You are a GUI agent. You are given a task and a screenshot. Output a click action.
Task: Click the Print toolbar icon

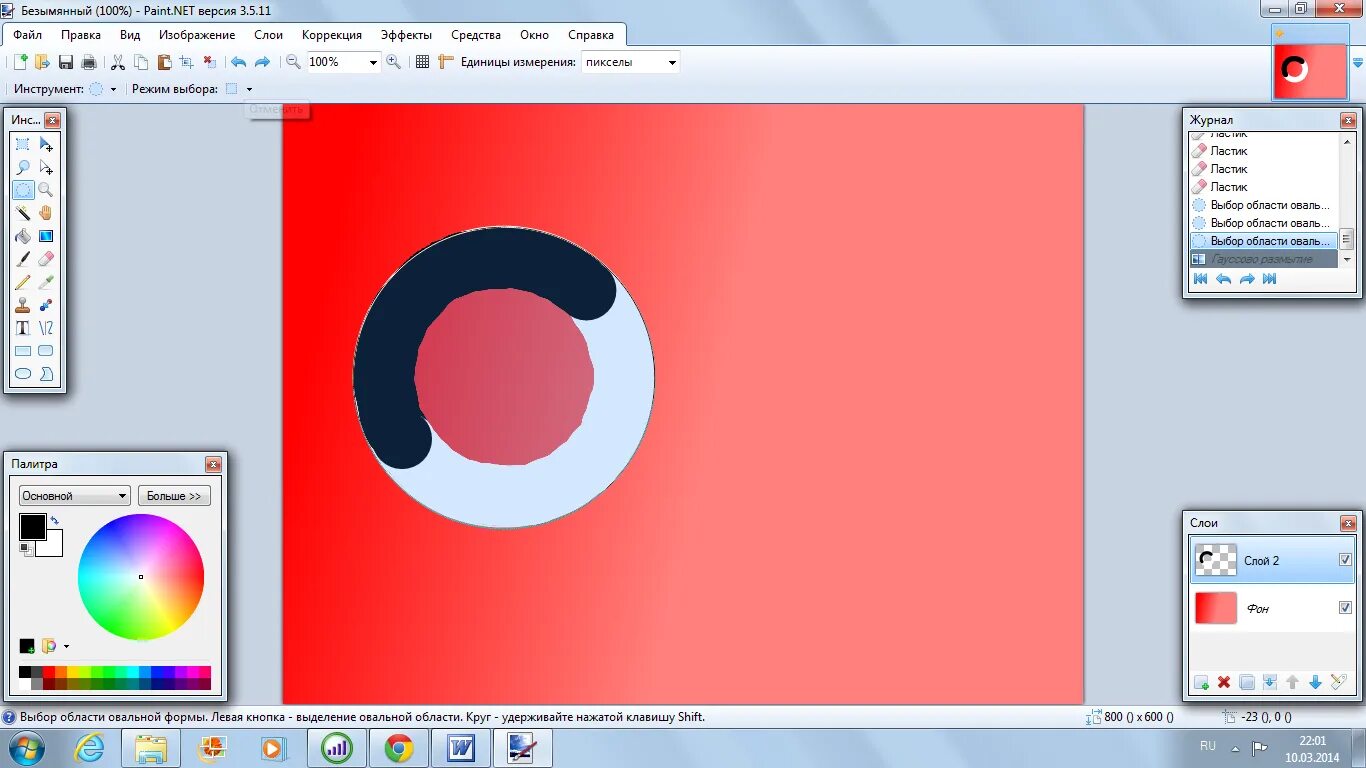point(89,62)
